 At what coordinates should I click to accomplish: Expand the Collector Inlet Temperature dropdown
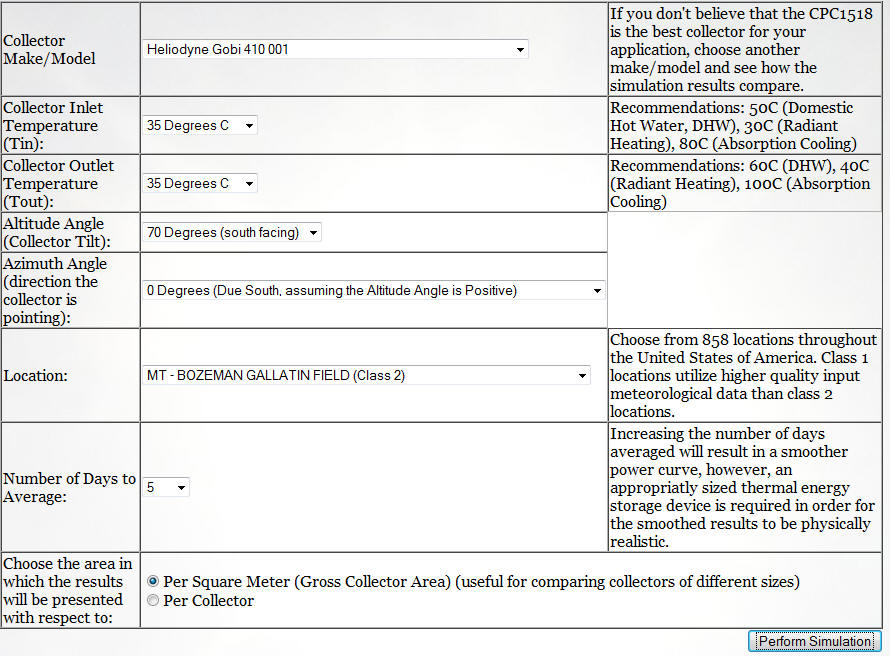pos(200,125)
